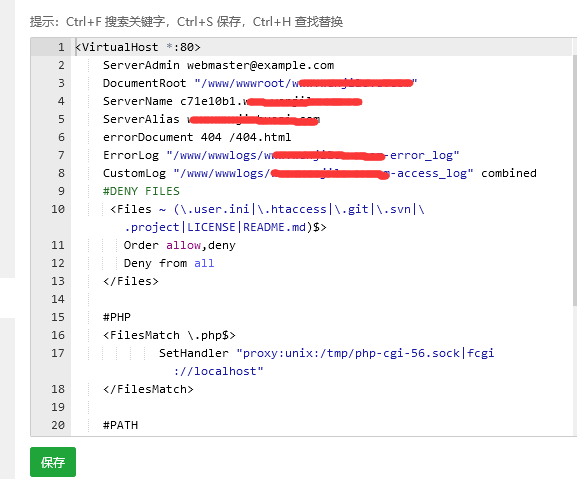
Task: Click the ://localhost" continuation text
Action: (x=218, y=372)
